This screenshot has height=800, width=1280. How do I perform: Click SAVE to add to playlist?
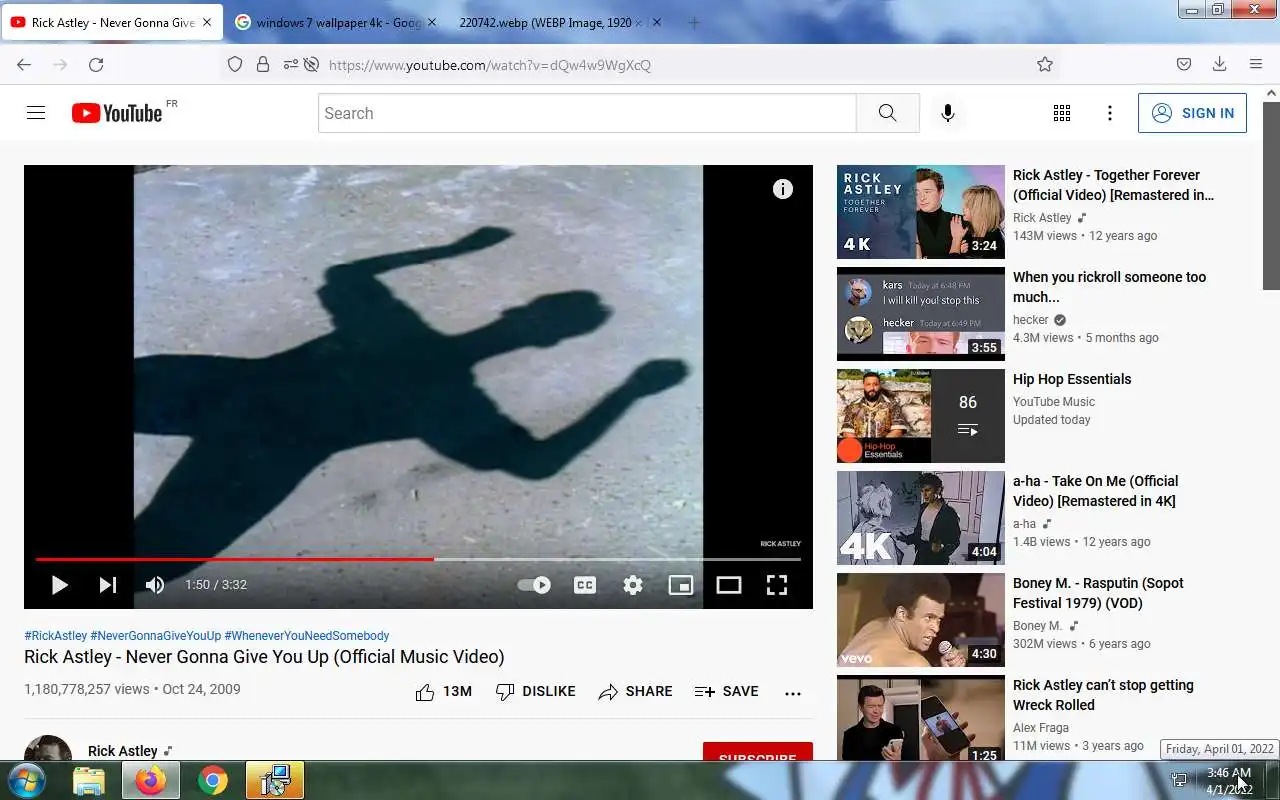click(x=727, y=692)
